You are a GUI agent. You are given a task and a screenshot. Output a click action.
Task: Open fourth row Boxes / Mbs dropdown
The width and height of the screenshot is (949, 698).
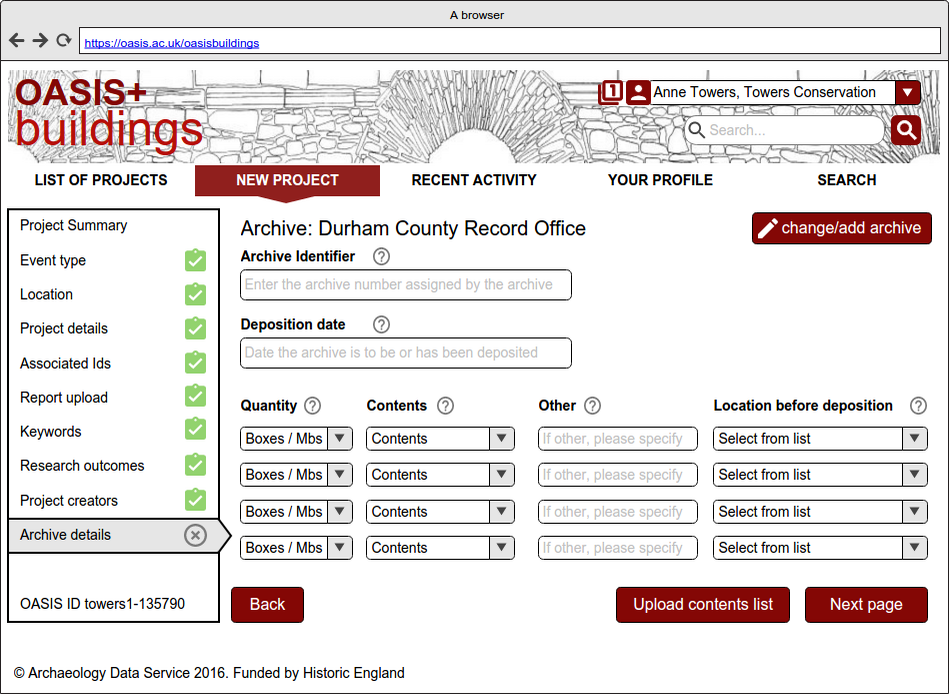click(297, 548)
